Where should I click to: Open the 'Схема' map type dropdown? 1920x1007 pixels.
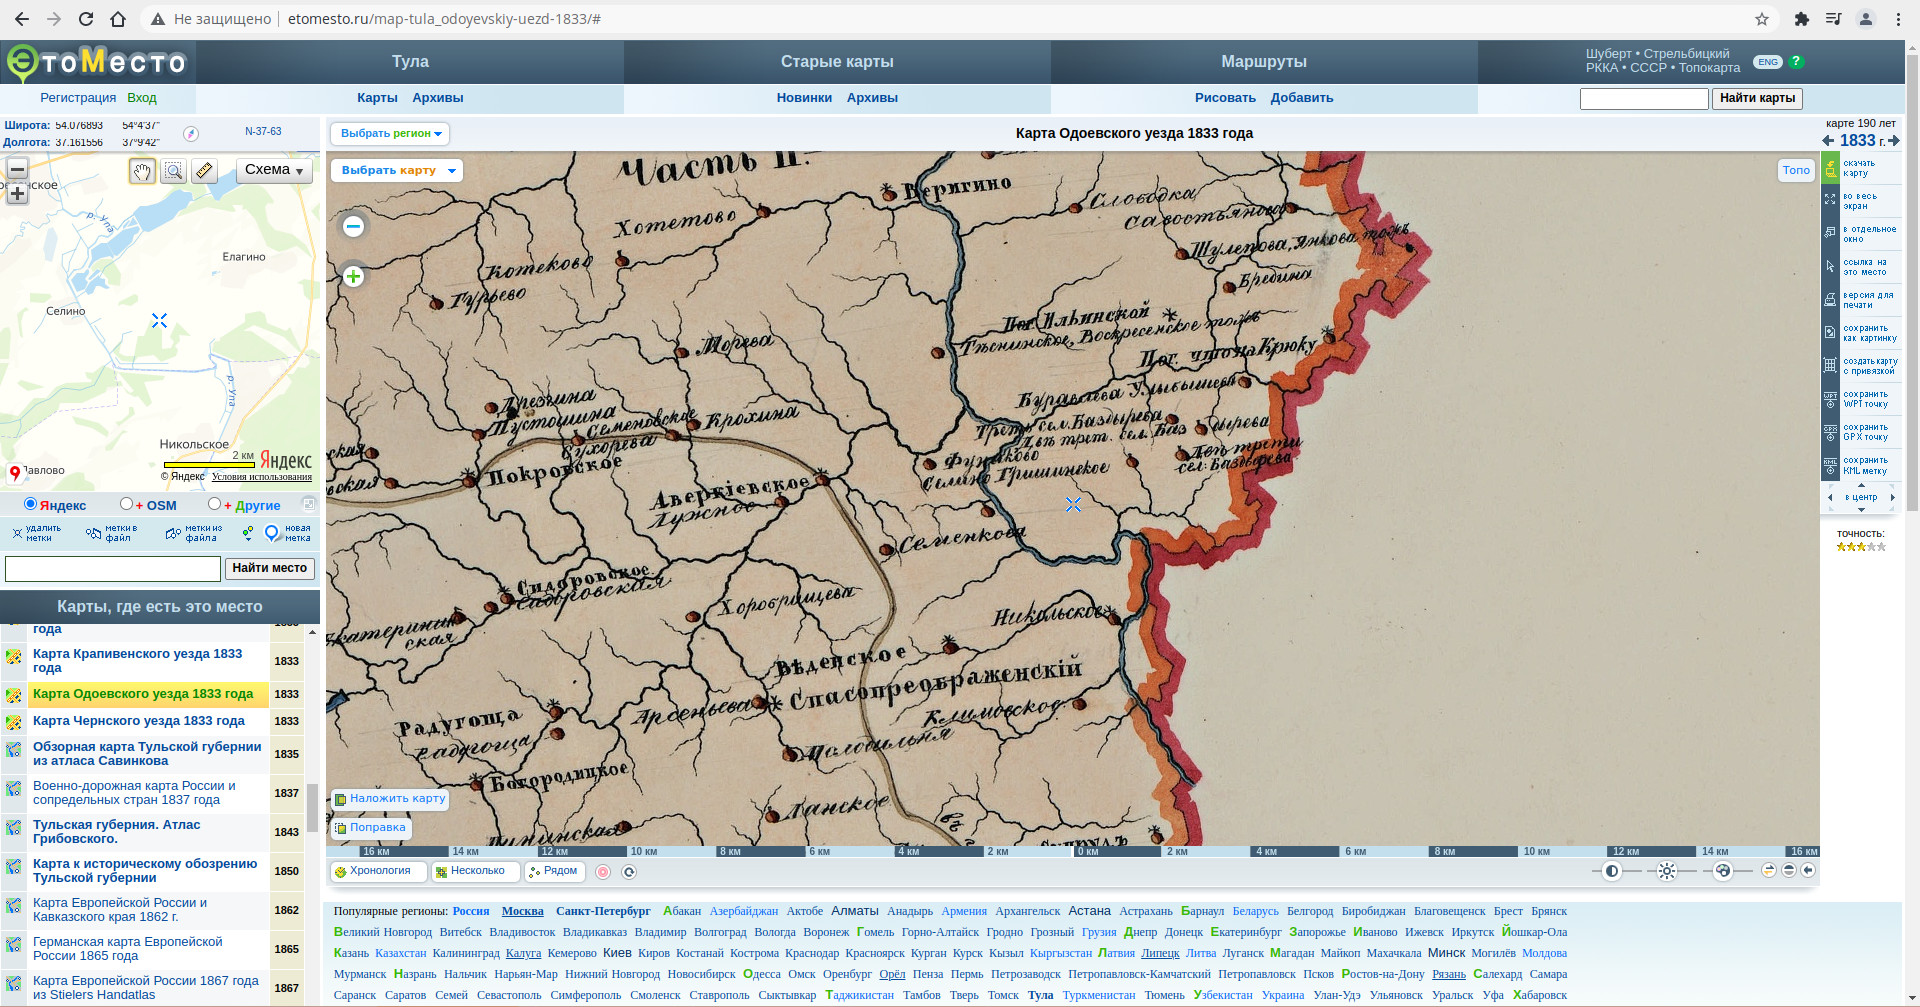[x=274, y=170]
